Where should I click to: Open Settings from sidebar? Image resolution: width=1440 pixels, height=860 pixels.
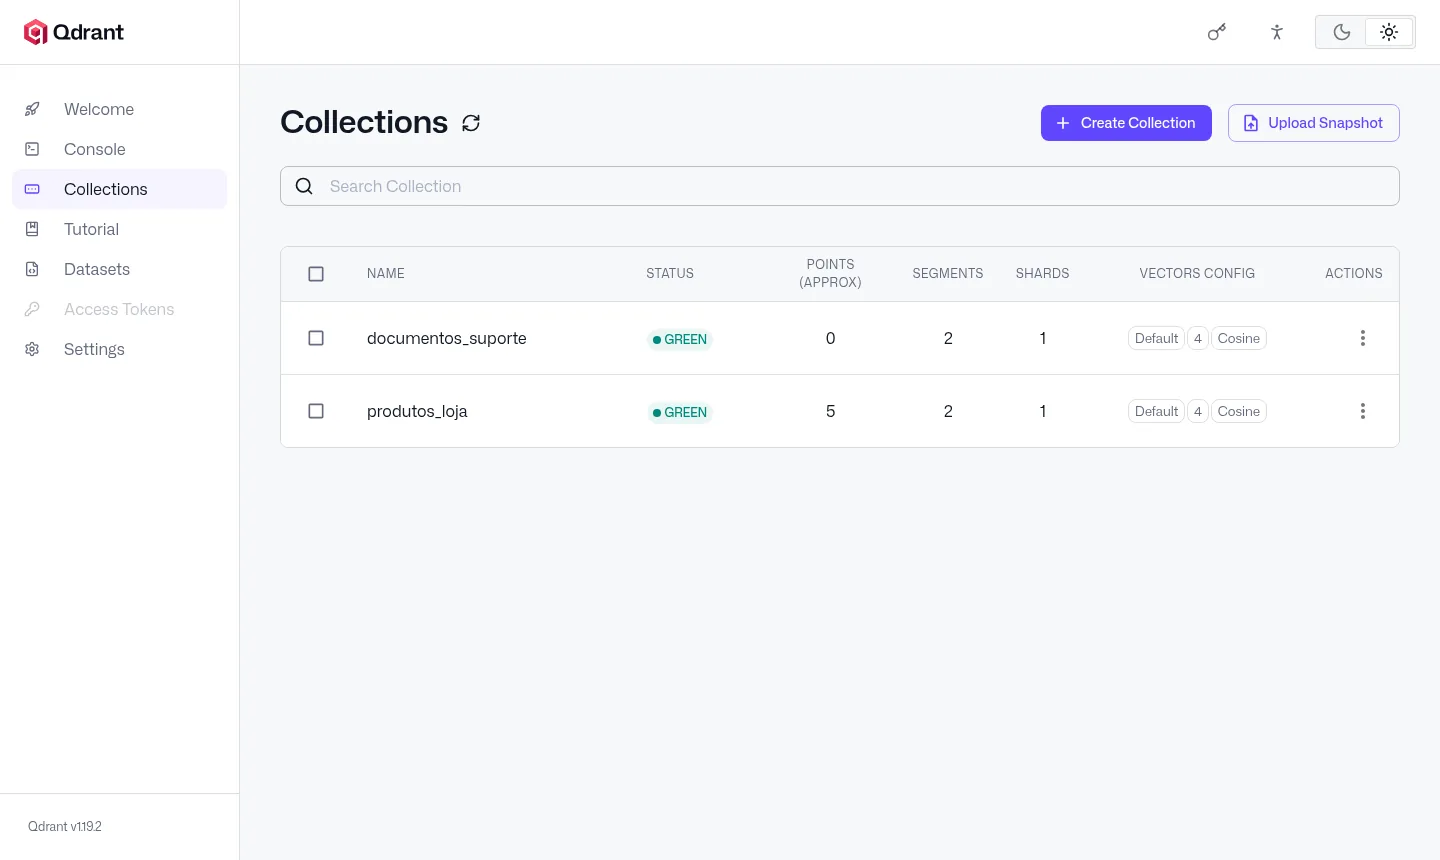click(x=120, y=349)
